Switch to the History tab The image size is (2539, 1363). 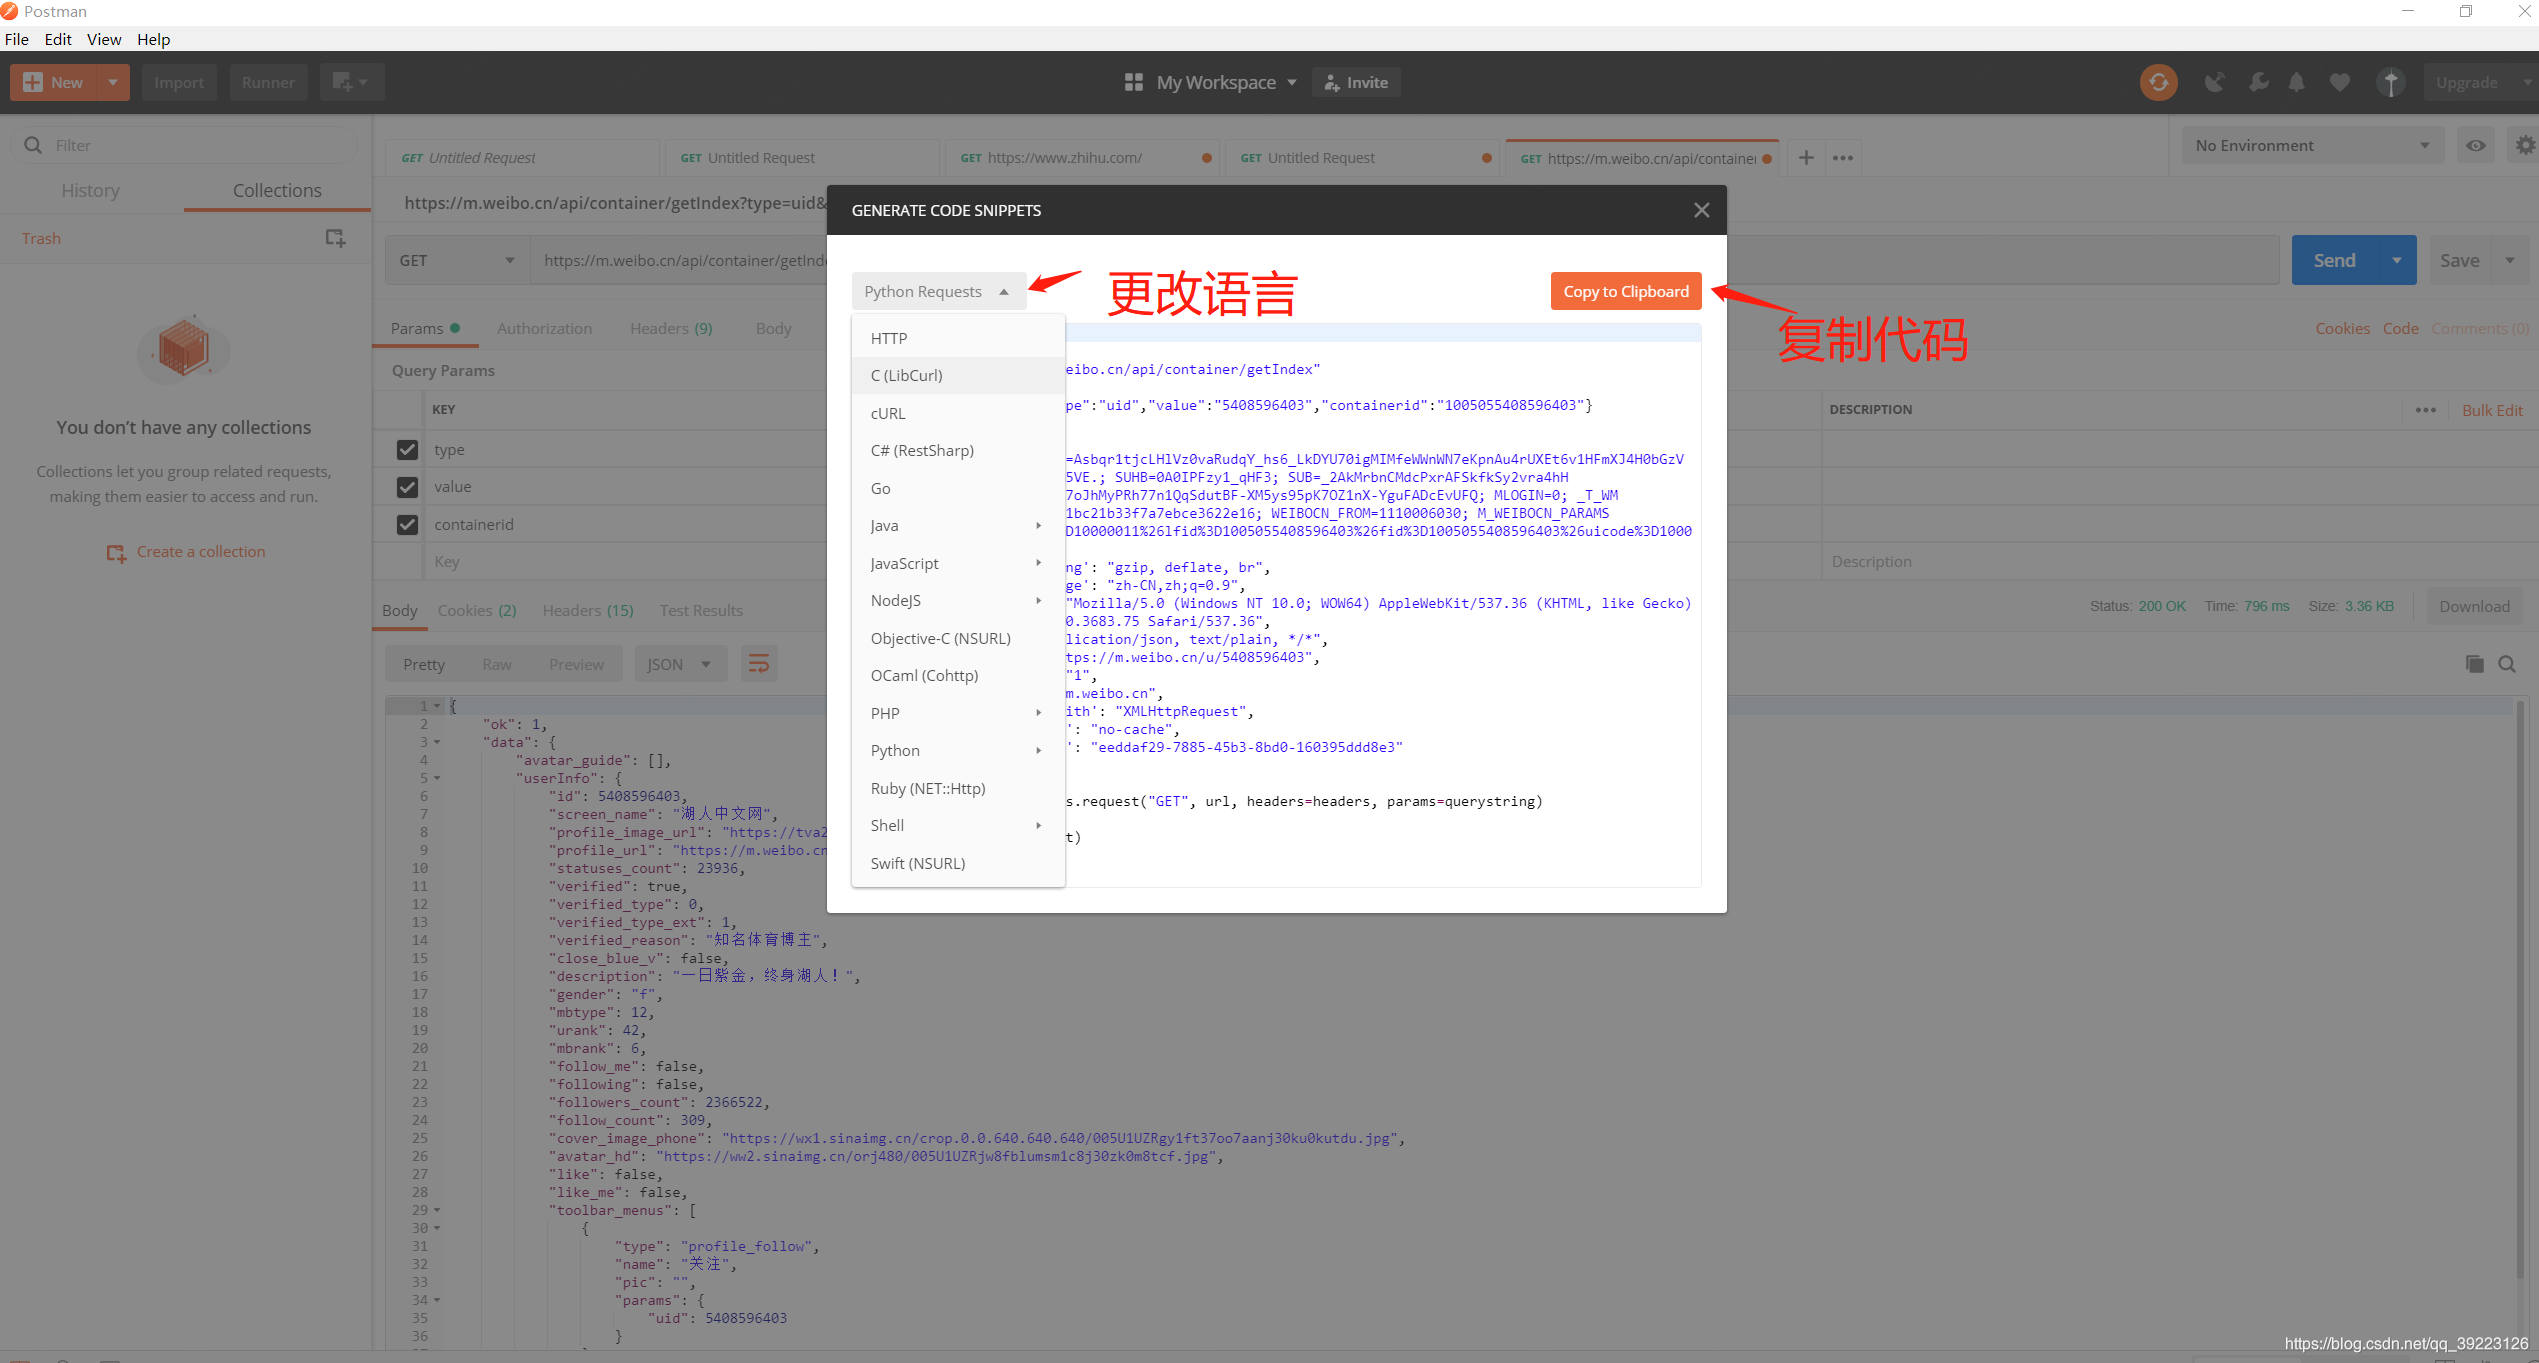(90, 190)
